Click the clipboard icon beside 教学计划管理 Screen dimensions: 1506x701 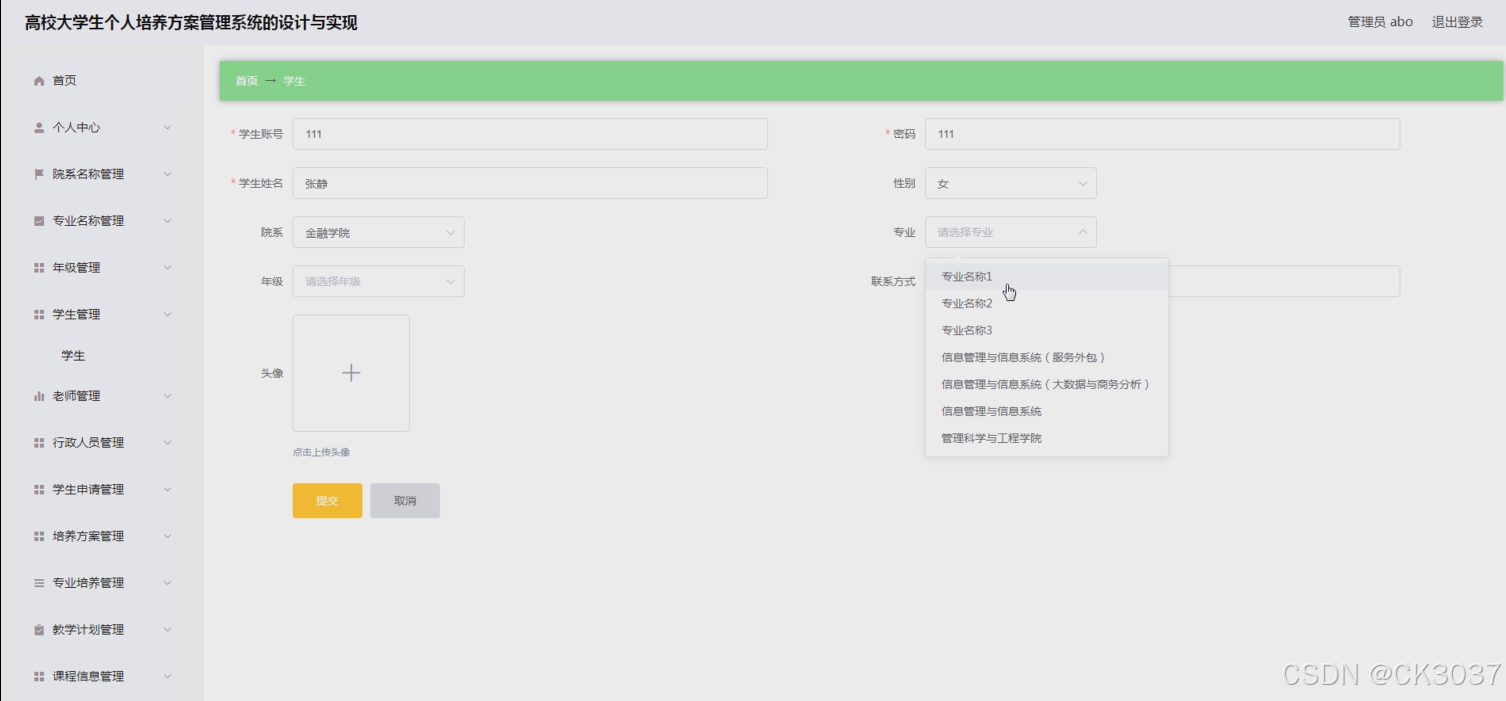(37, 629)
